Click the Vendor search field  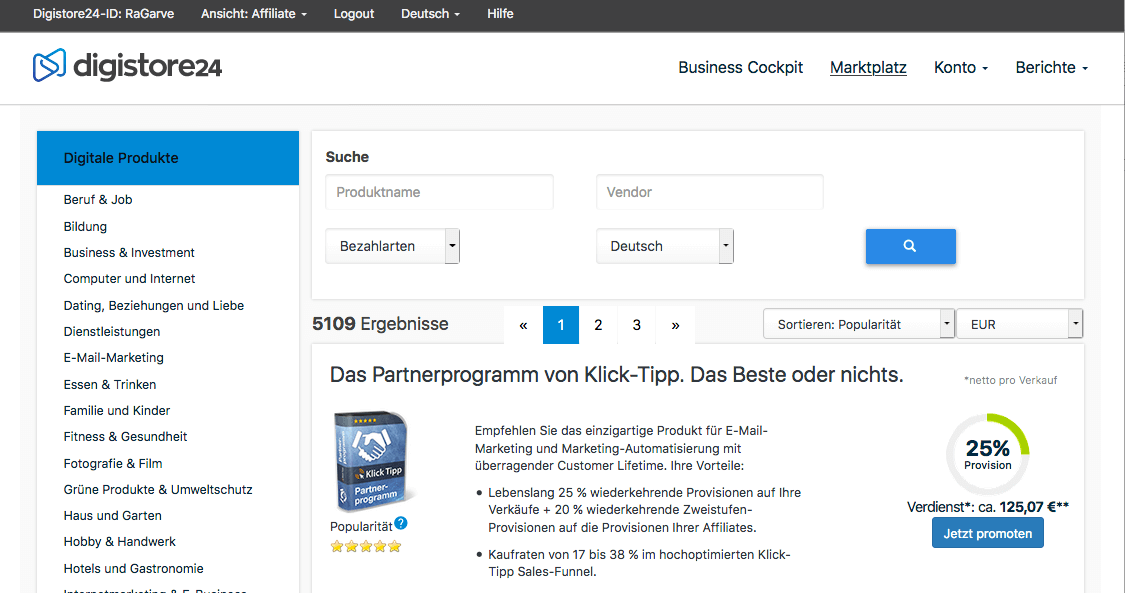[x=710, y=192]
